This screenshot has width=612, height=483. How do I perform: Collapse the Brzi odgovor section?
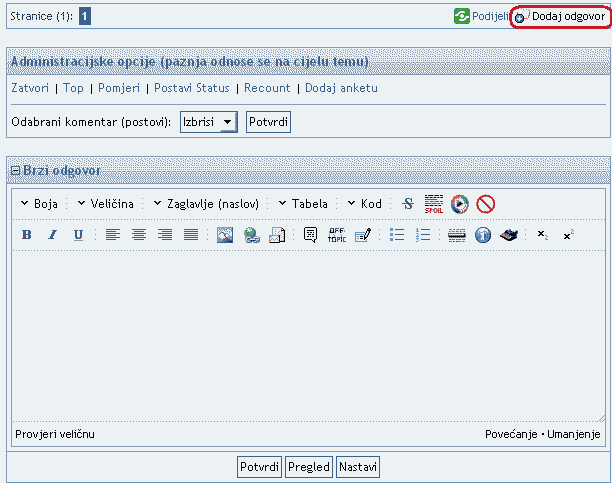click(15, 171)
